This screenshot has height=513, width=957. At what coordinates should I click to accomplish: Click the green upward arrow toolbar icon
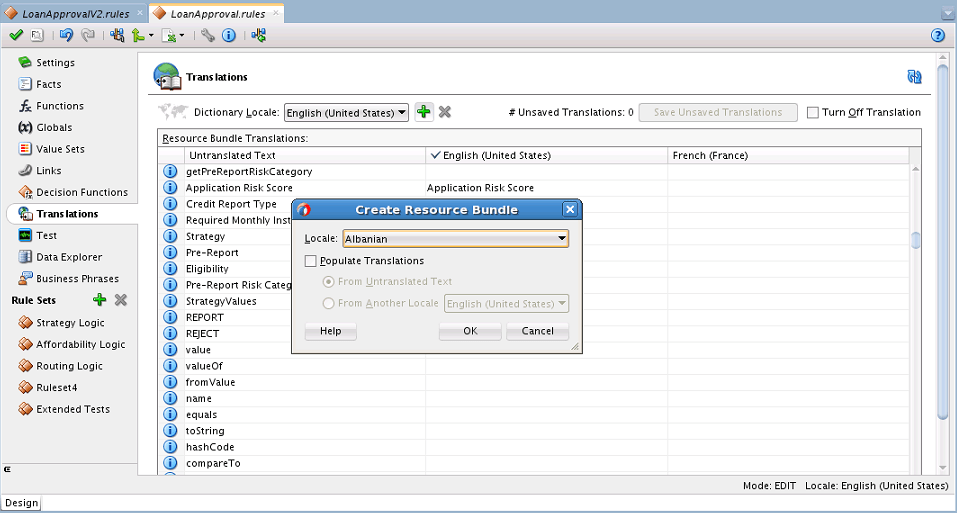pos(138,35)
